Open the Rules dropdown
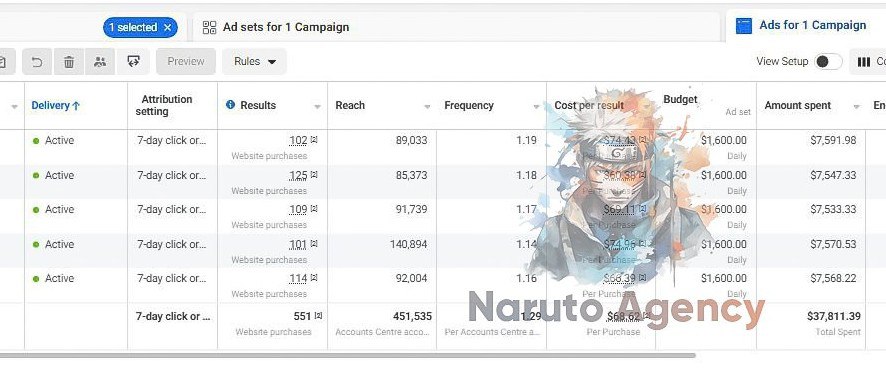 coord(254,62)
